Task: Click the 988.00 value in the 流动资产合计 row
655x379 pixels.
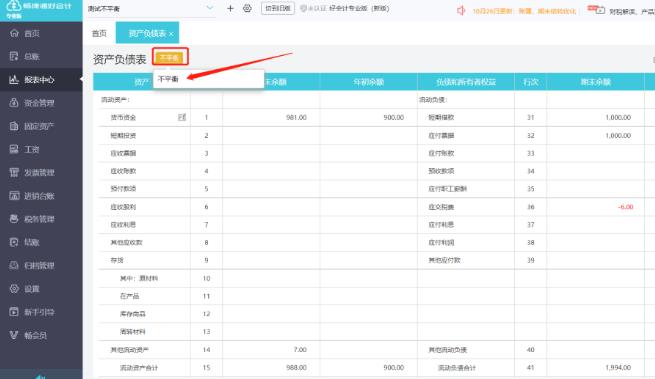Action: (296, 368)
